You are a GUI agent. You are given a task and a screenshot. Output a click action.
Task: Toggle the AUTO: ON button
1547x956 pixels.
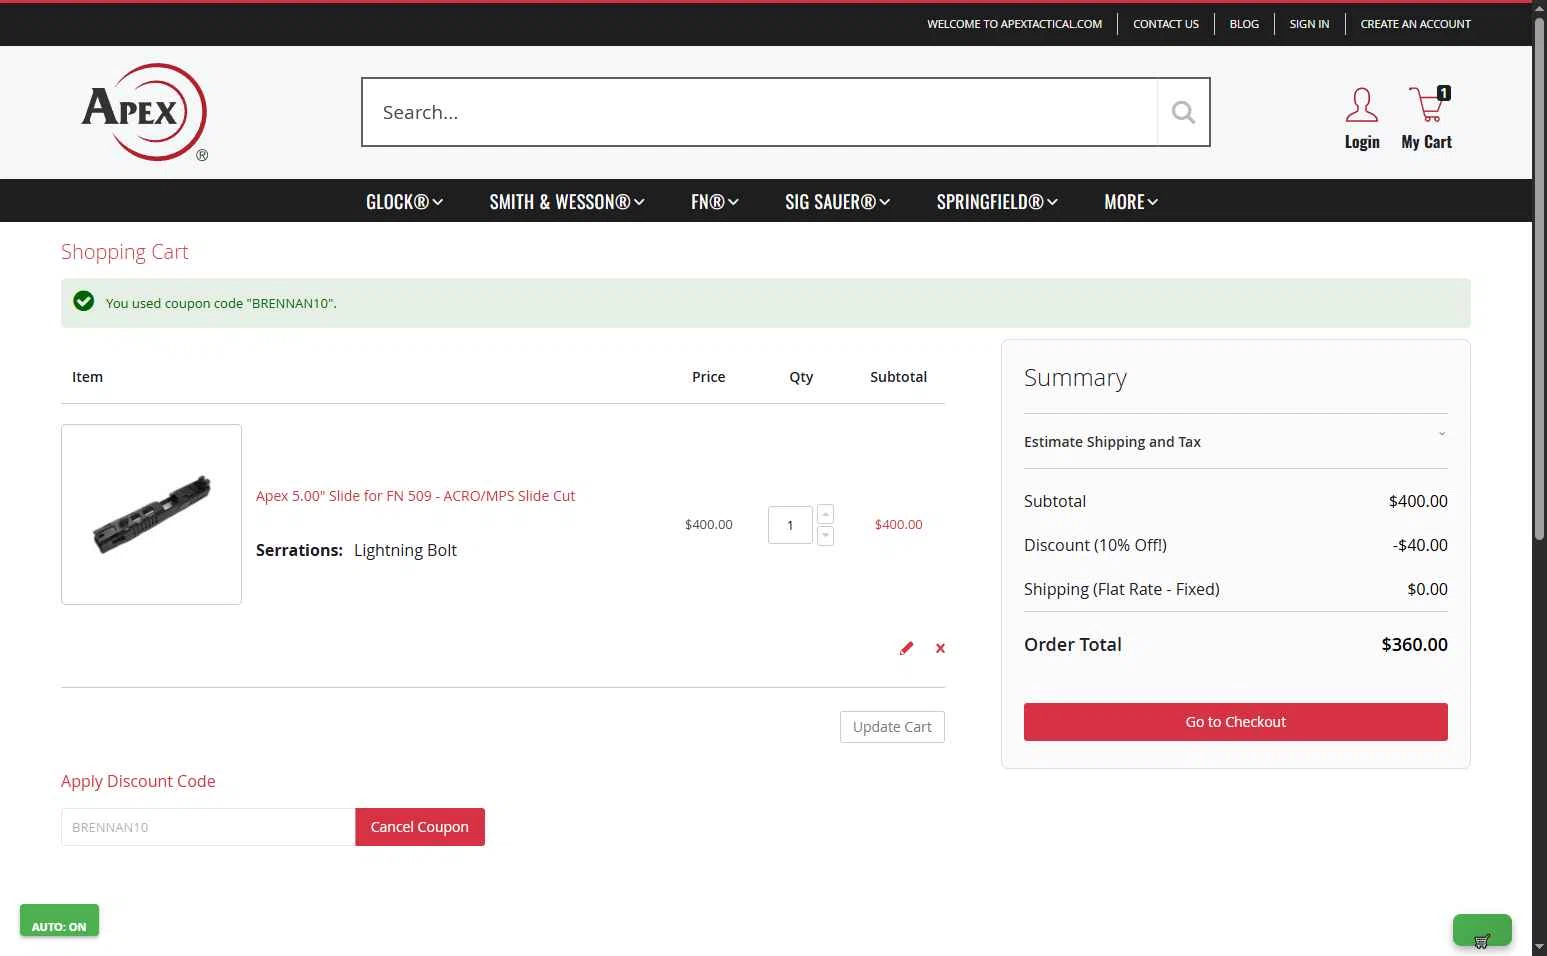point(59,921)
